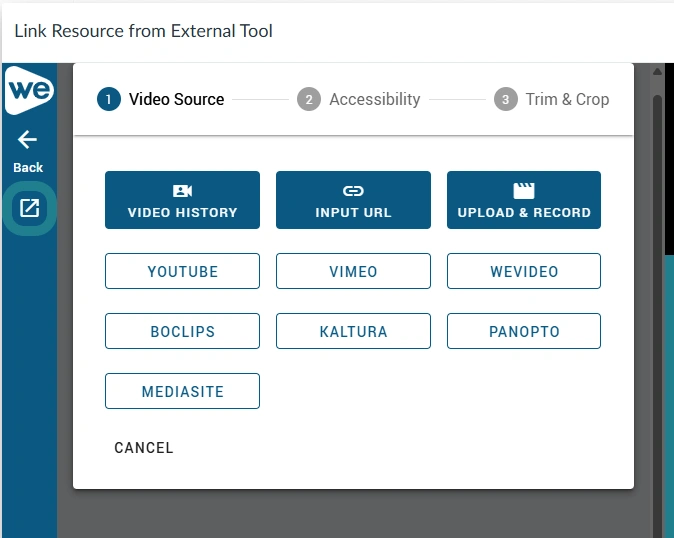Click the Input URL button
Image resolution: width=674 pixels, height=538 pixels.
353,200
